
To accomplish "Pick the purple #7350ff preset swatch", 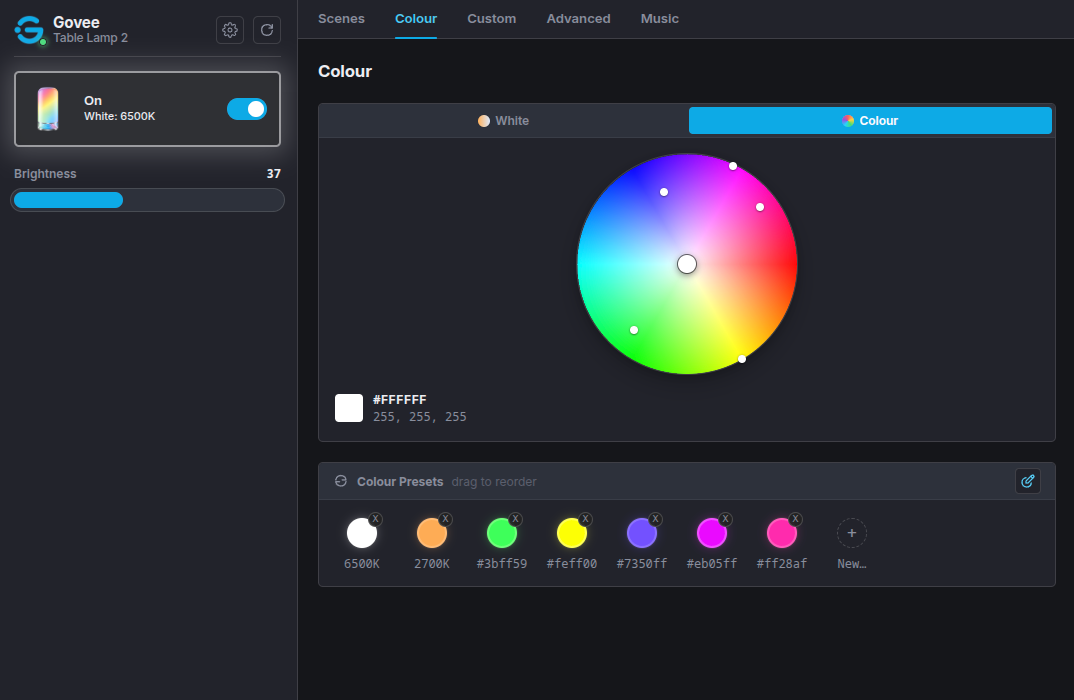I will point(642,533).
